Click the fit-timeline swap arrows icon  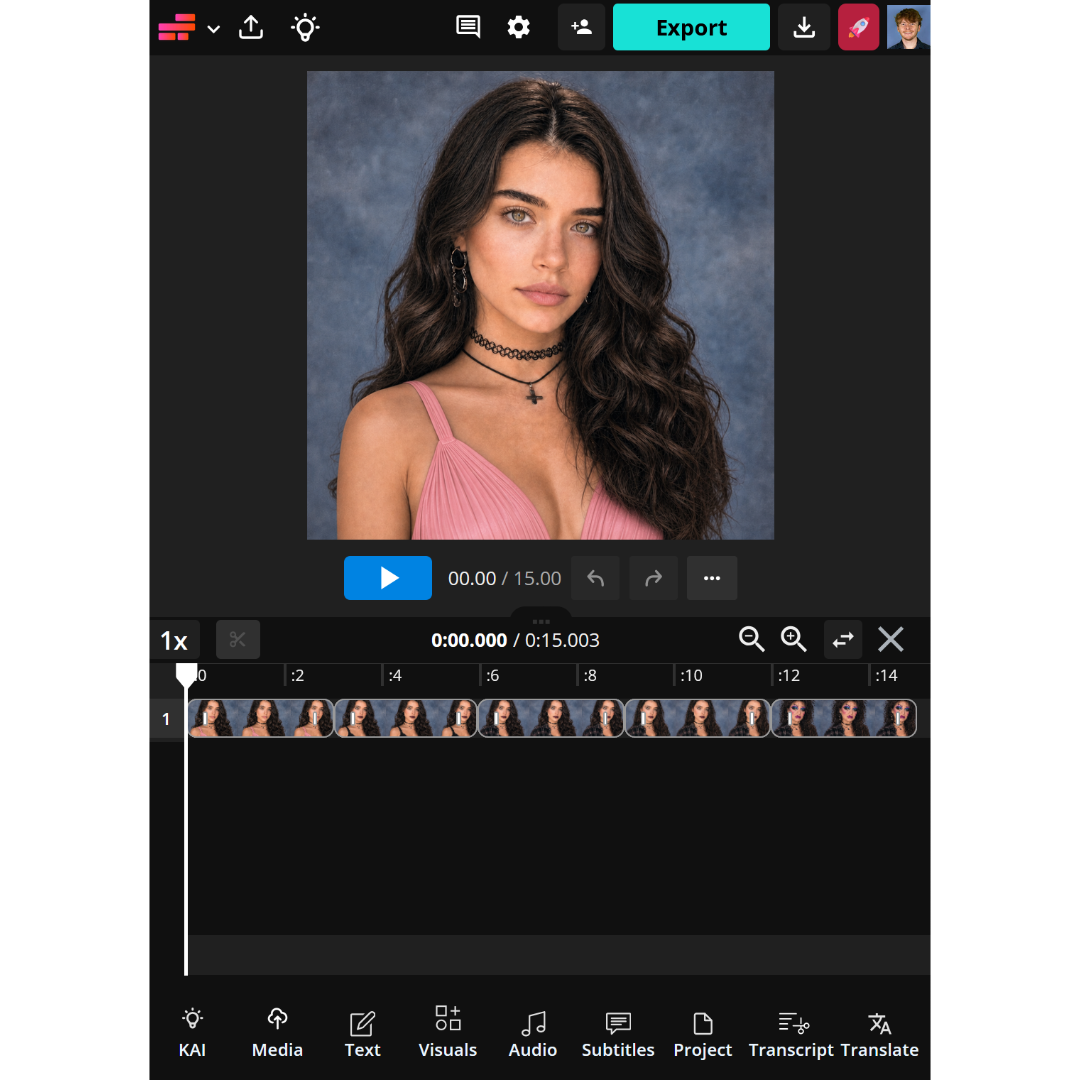[x=842, y=640]
